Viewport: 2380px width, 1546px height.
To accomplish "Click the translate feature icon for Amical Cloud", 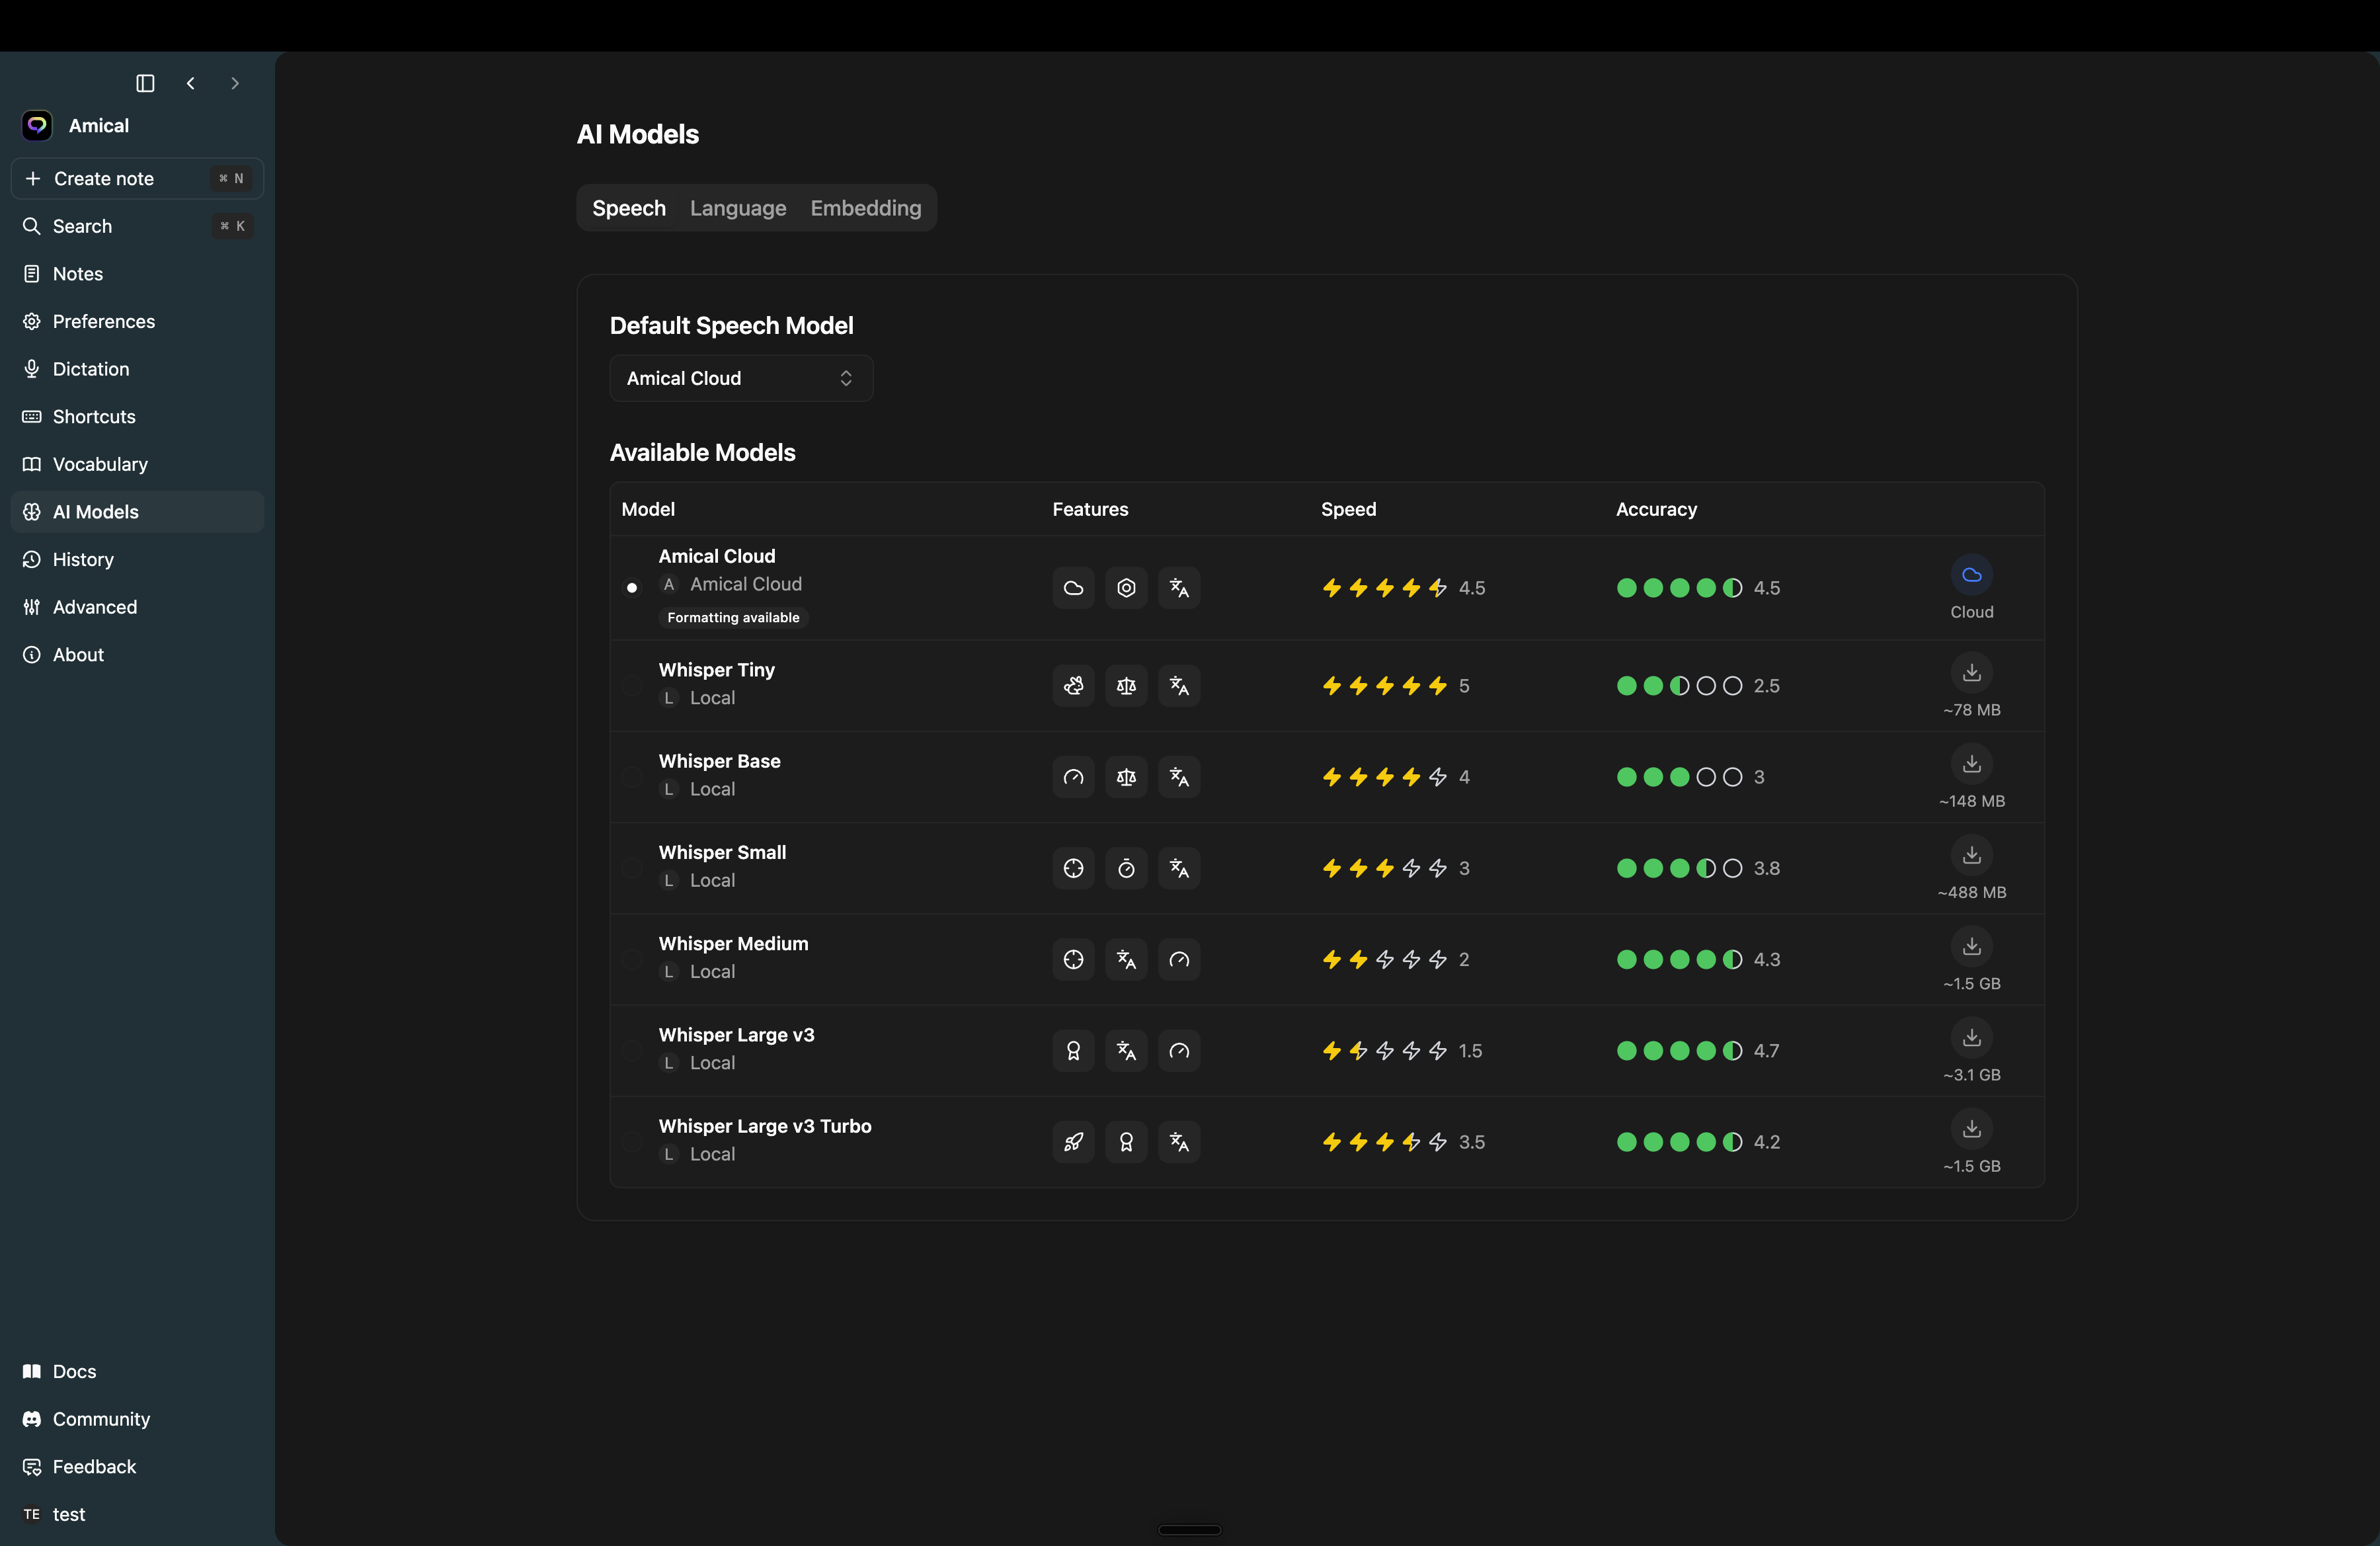I will 1179,588.
